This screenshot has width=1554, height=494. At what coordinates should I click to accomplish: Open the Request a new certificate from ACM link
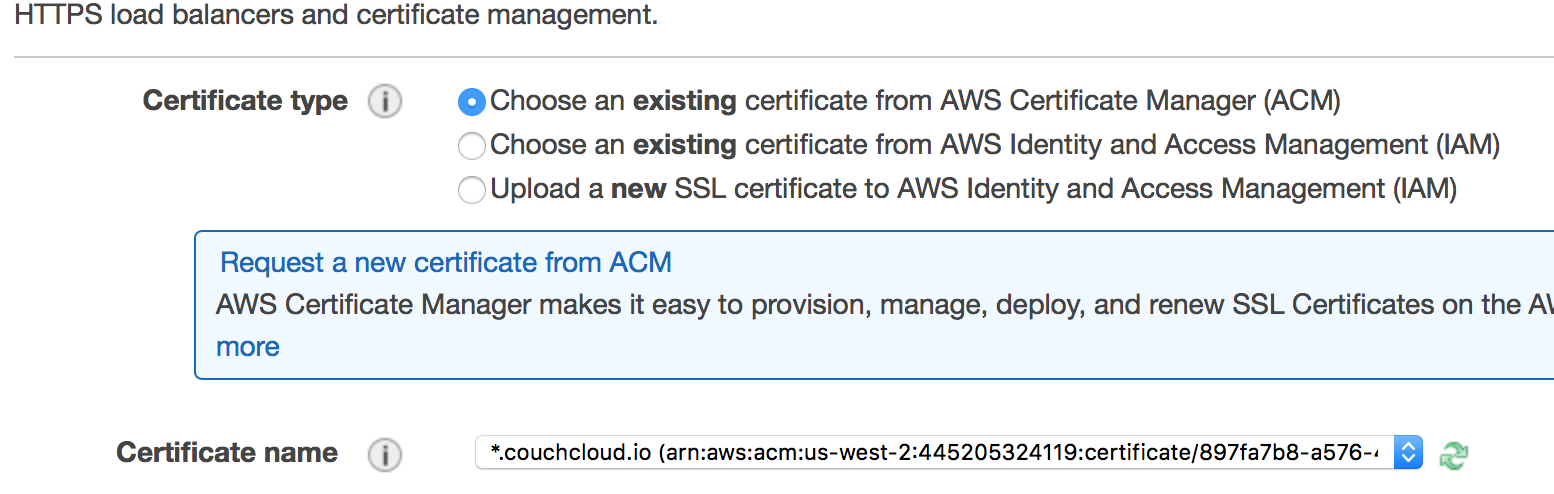(446, 263)
